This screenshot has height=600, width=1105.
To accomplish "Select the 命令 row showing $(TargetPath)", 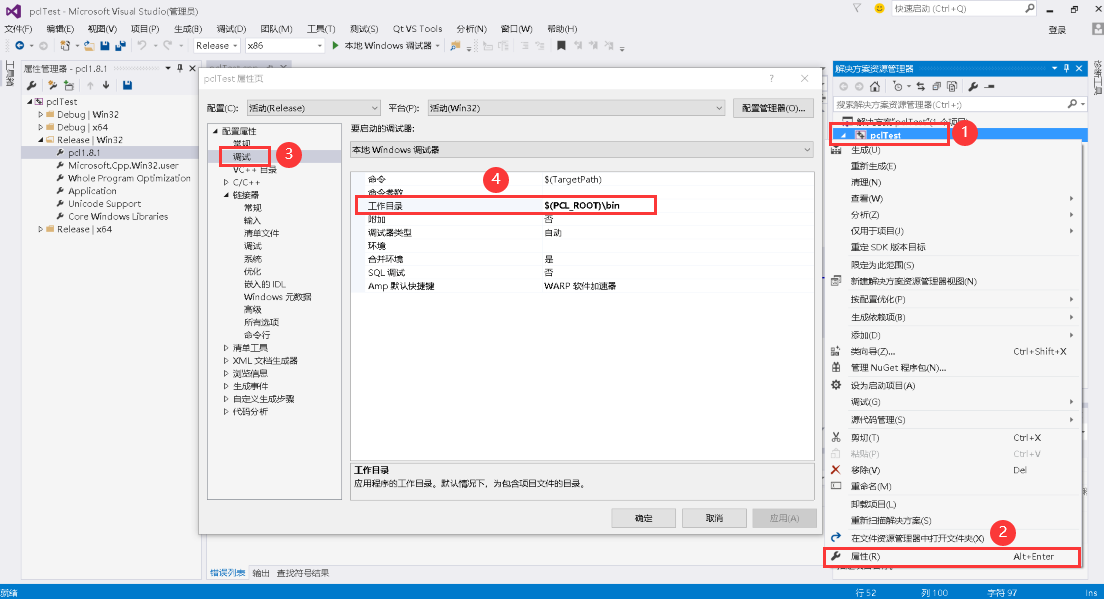I will coord(582,180).
